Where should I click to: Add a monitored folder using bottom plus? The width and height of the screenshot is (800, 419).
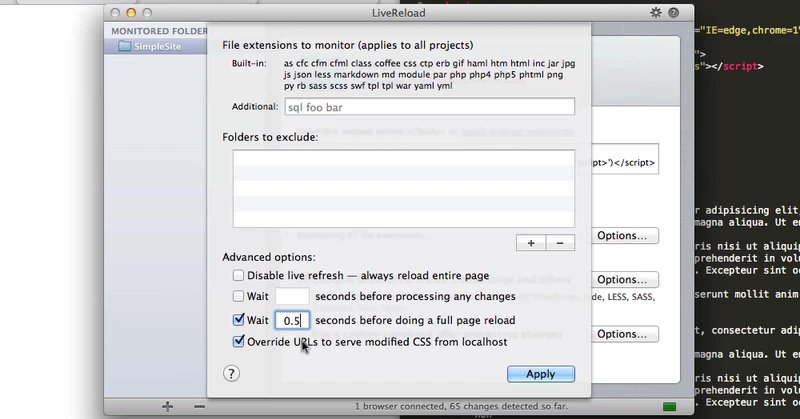[167, 407]
